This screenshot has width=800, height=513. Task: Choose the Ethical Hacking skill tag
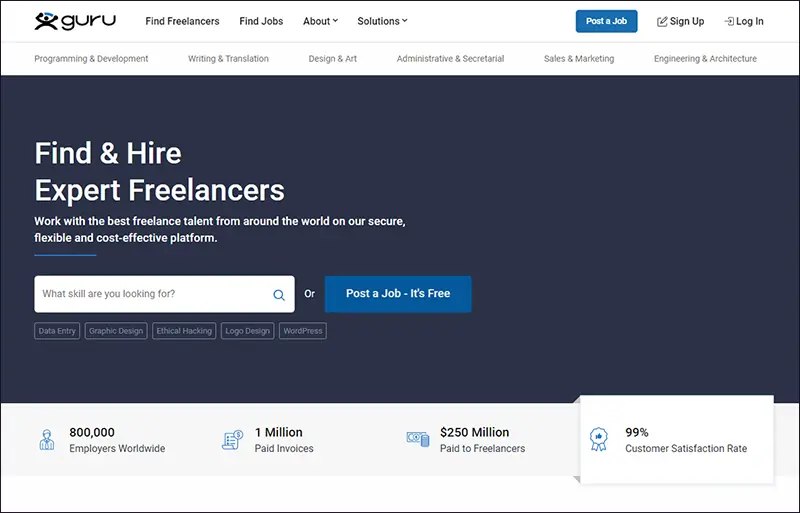point(184,331)
